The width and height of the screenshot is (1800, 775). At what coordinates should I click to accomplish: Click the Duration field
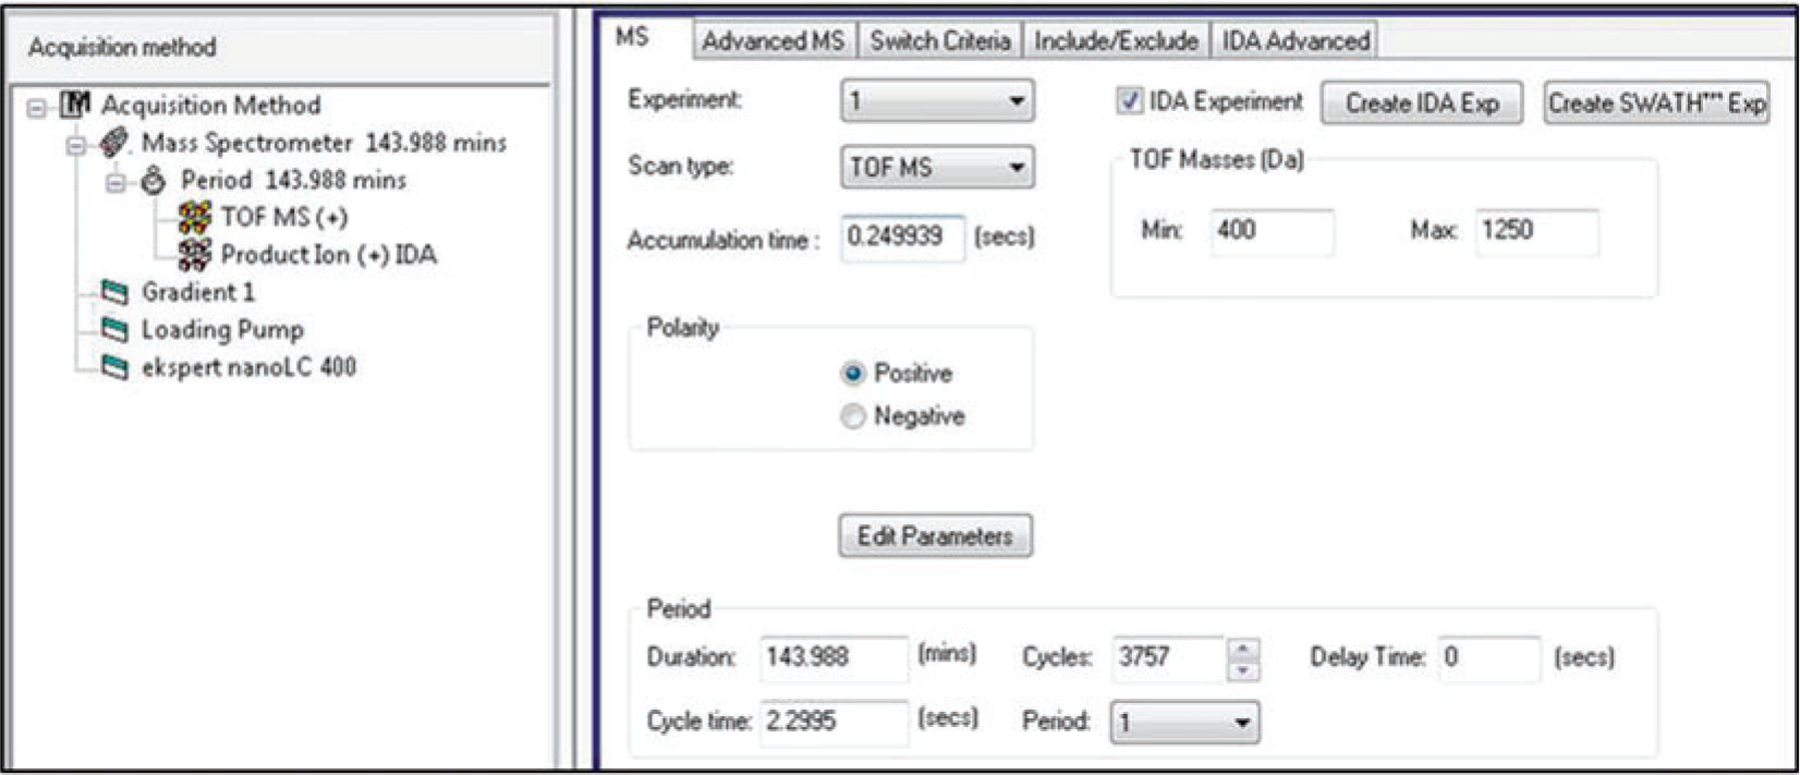(x=833, y=658)
